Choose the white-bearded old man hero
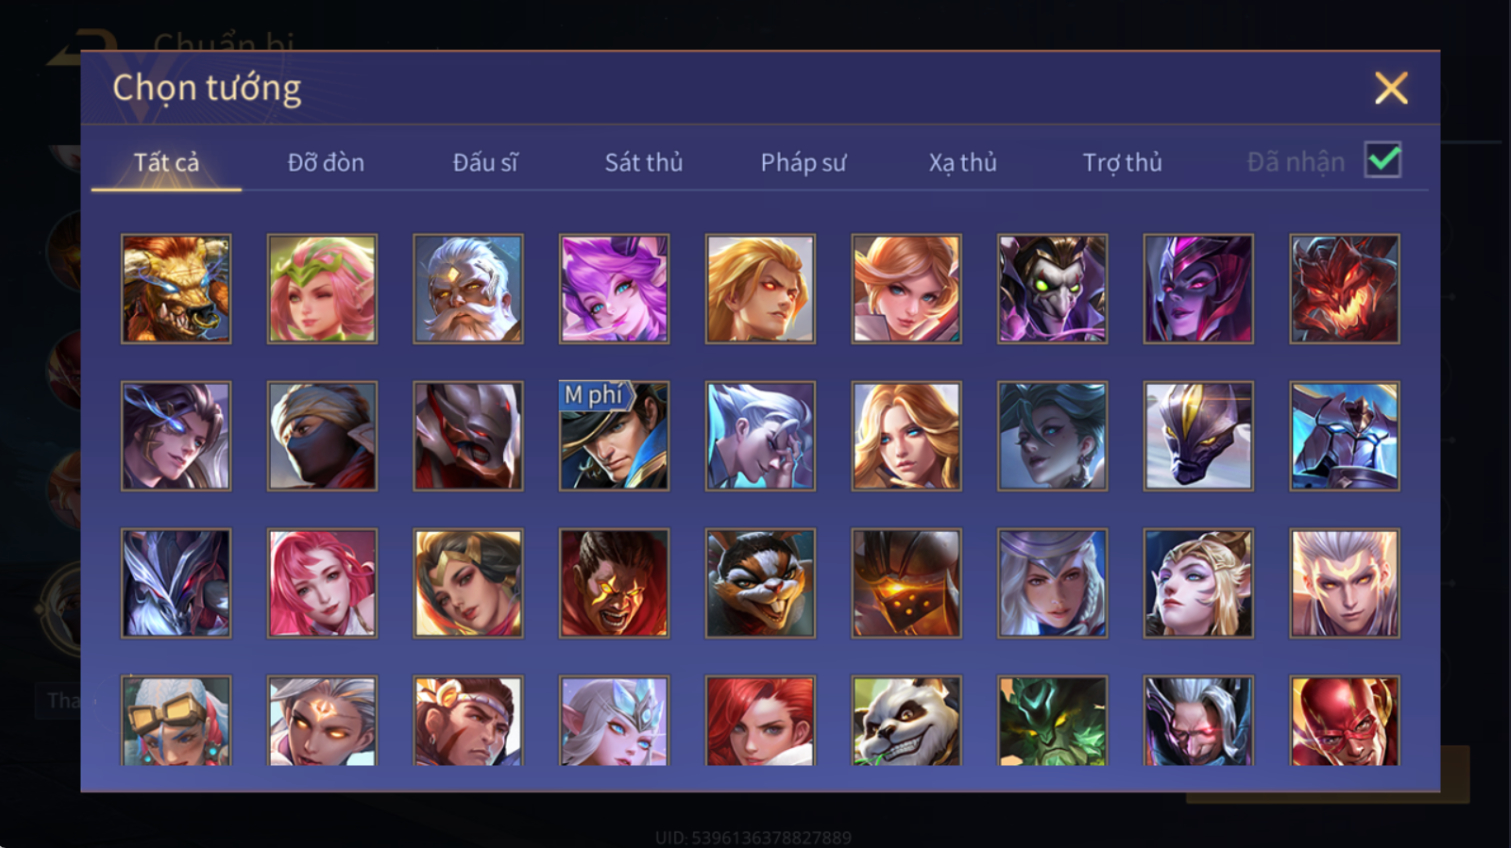The height and width of the screenshot is (848, 1511). (468, 289)
